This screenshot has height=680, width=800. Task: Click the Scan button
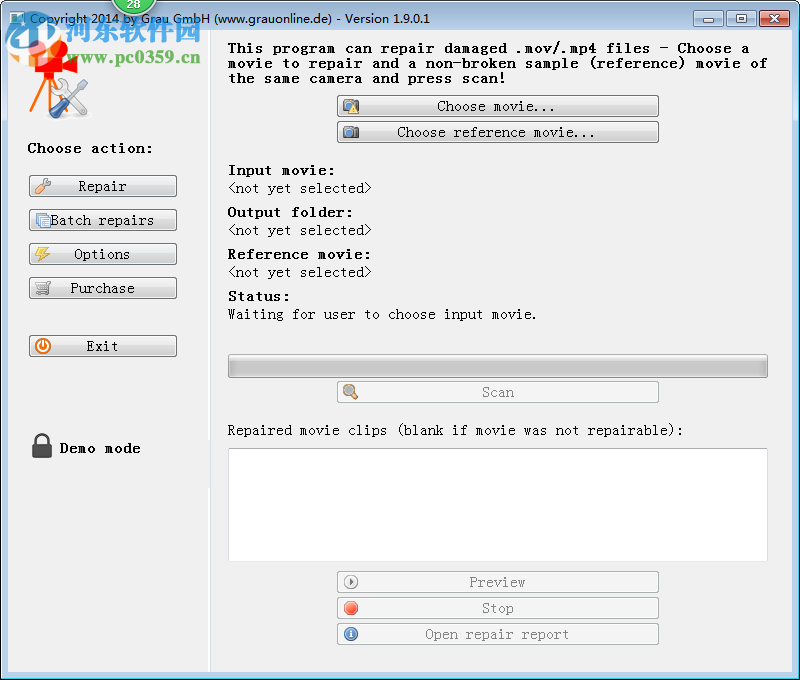coord(497,392)
